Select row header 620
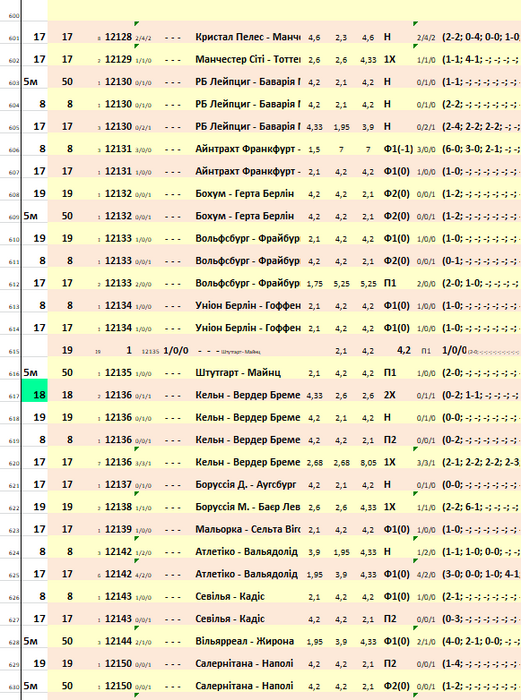This screenshot has width=521, height=700. click(14, 463)
